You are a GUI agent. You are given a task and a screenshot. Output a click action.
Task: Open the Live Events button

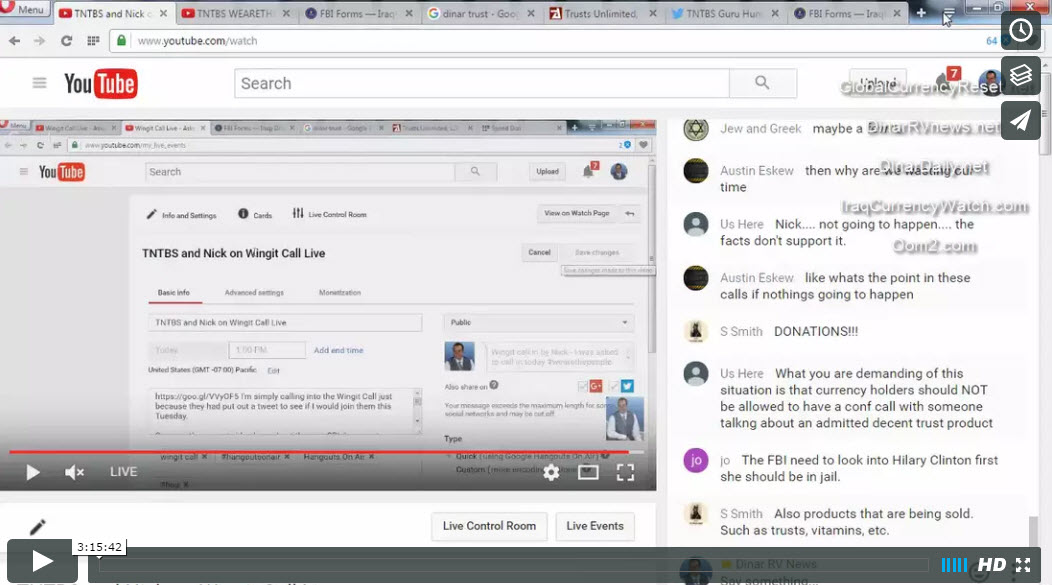click(595, 526)
